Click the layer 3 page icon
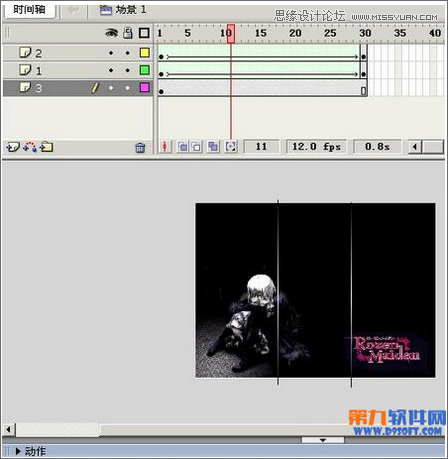The height and width of the screenshot is (459, 448). 25,87
